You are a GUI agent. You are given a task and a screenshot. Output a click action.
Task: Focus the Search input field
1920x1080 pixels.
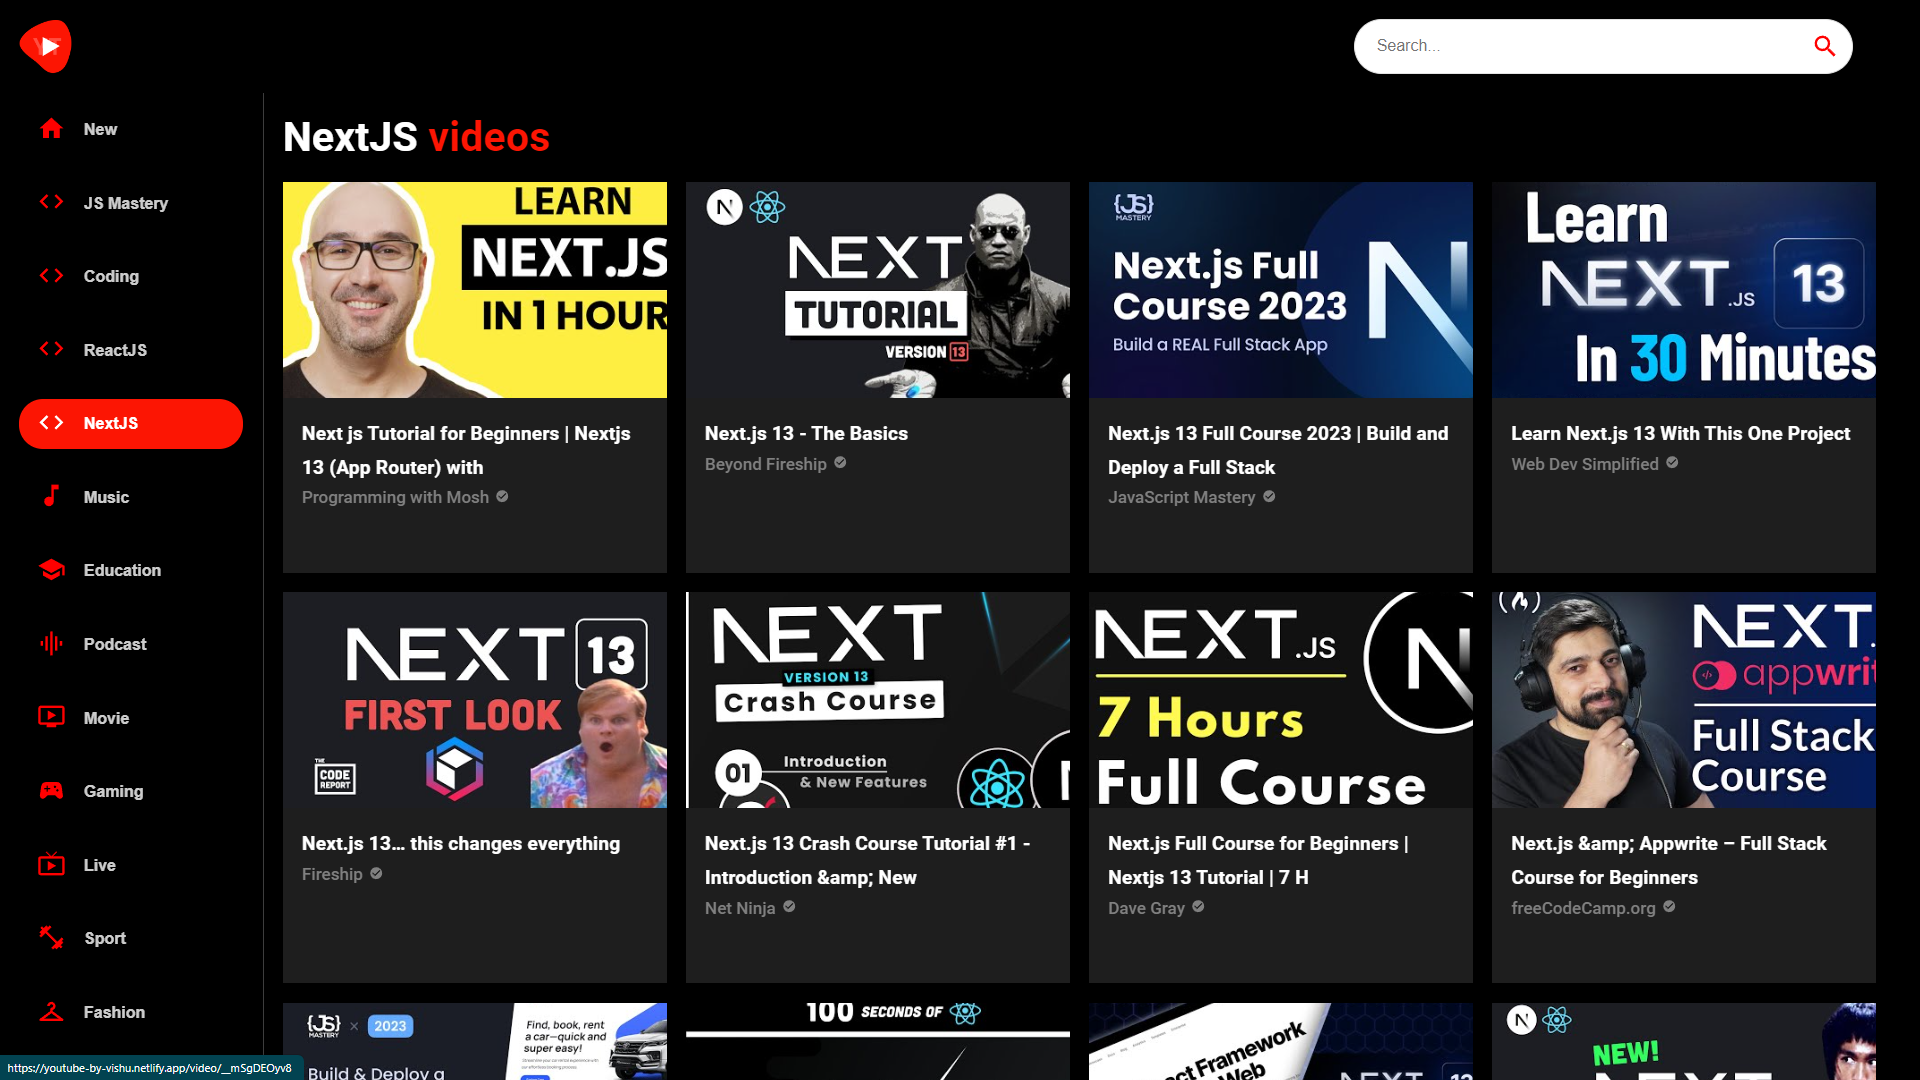(1580, 46)
